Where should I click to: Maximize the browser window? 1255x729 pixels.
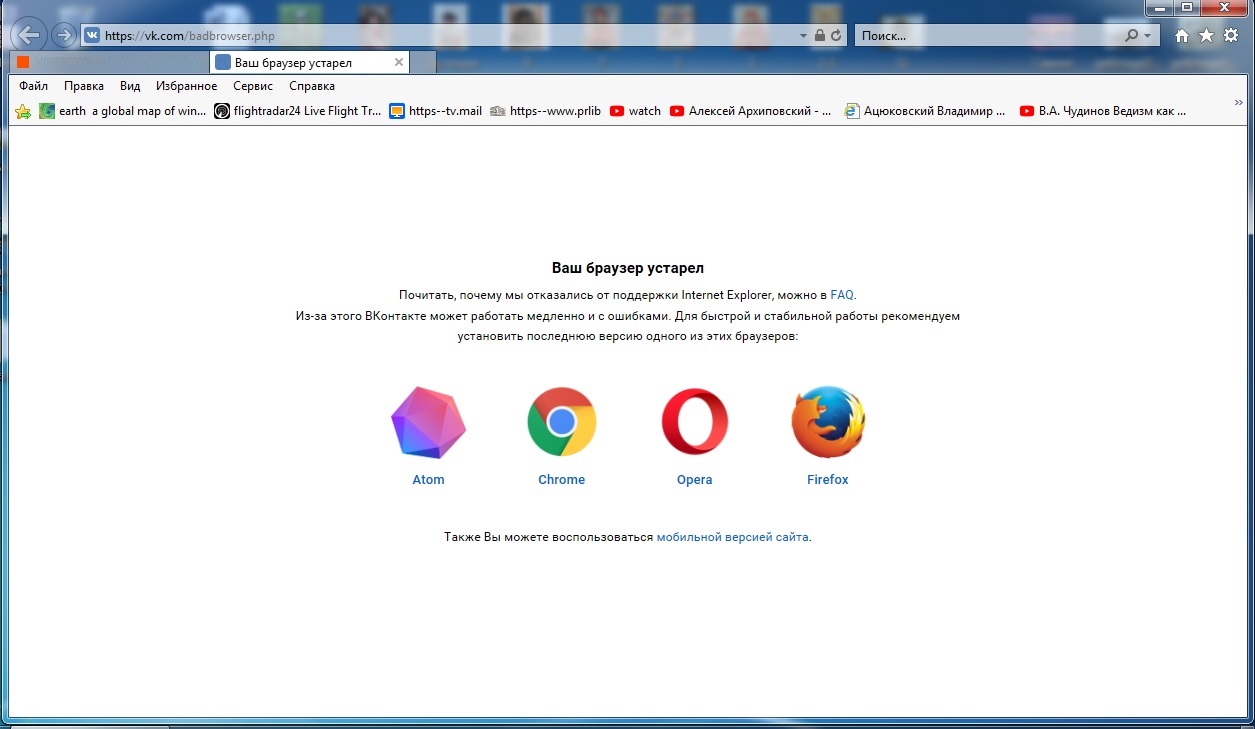point(1187,7)
